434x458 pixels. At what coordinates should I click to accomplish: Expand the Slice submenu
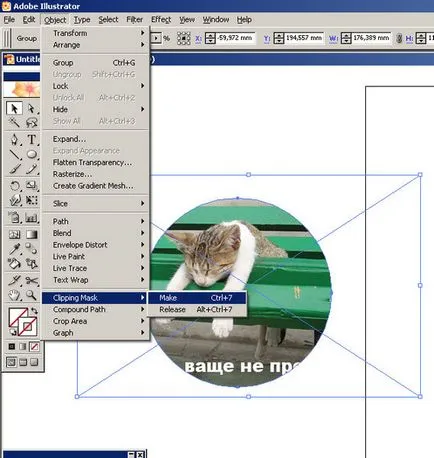[96, 203]
